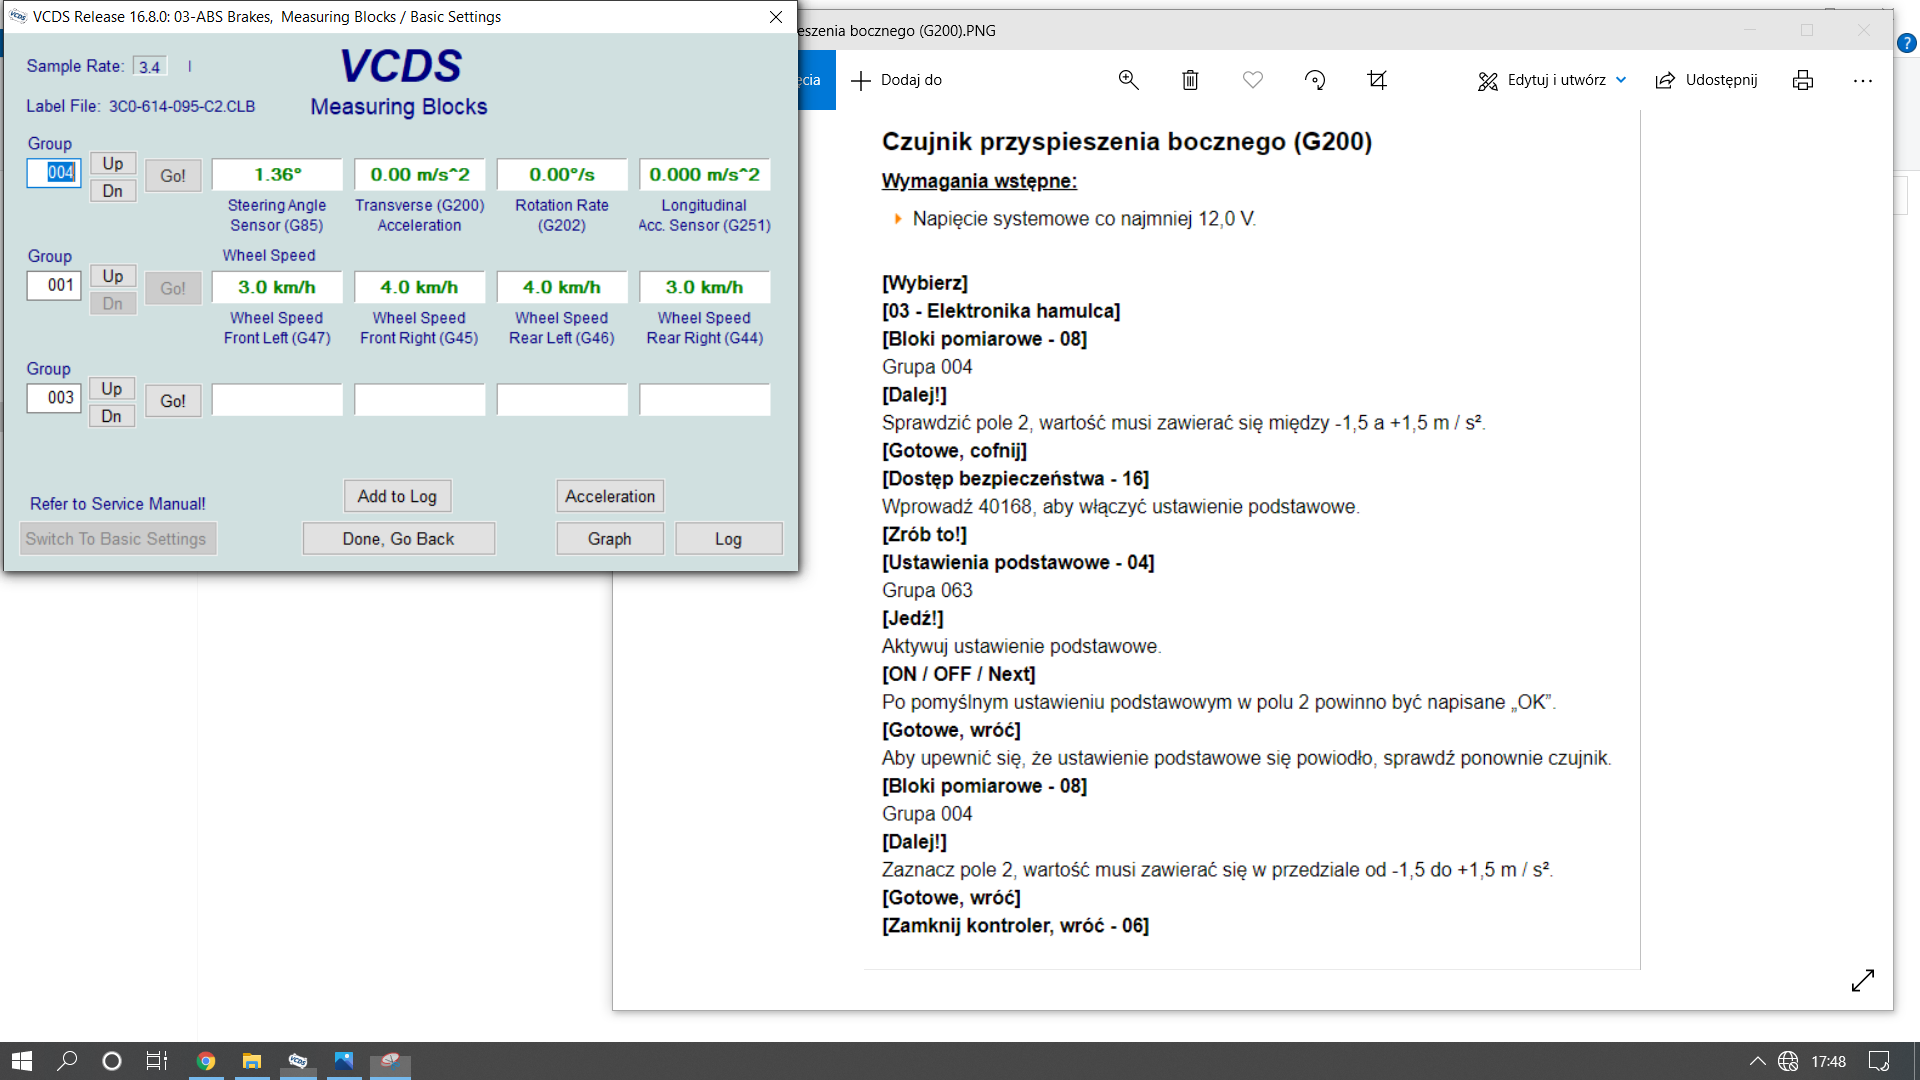1920x1080 pixels.
Task: Click the delete trash icon
Action: pos(1190,80)
